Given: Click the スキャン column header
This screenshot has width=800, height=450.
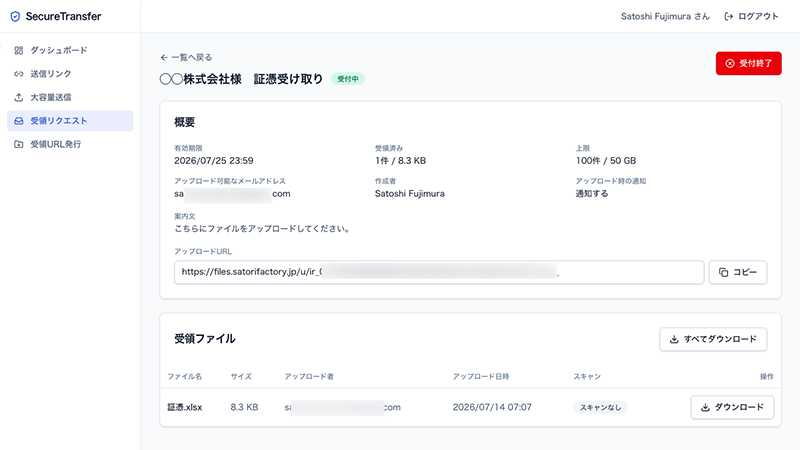Looking at the screenshot, I should pyautogui.click(x=587, y=377).
